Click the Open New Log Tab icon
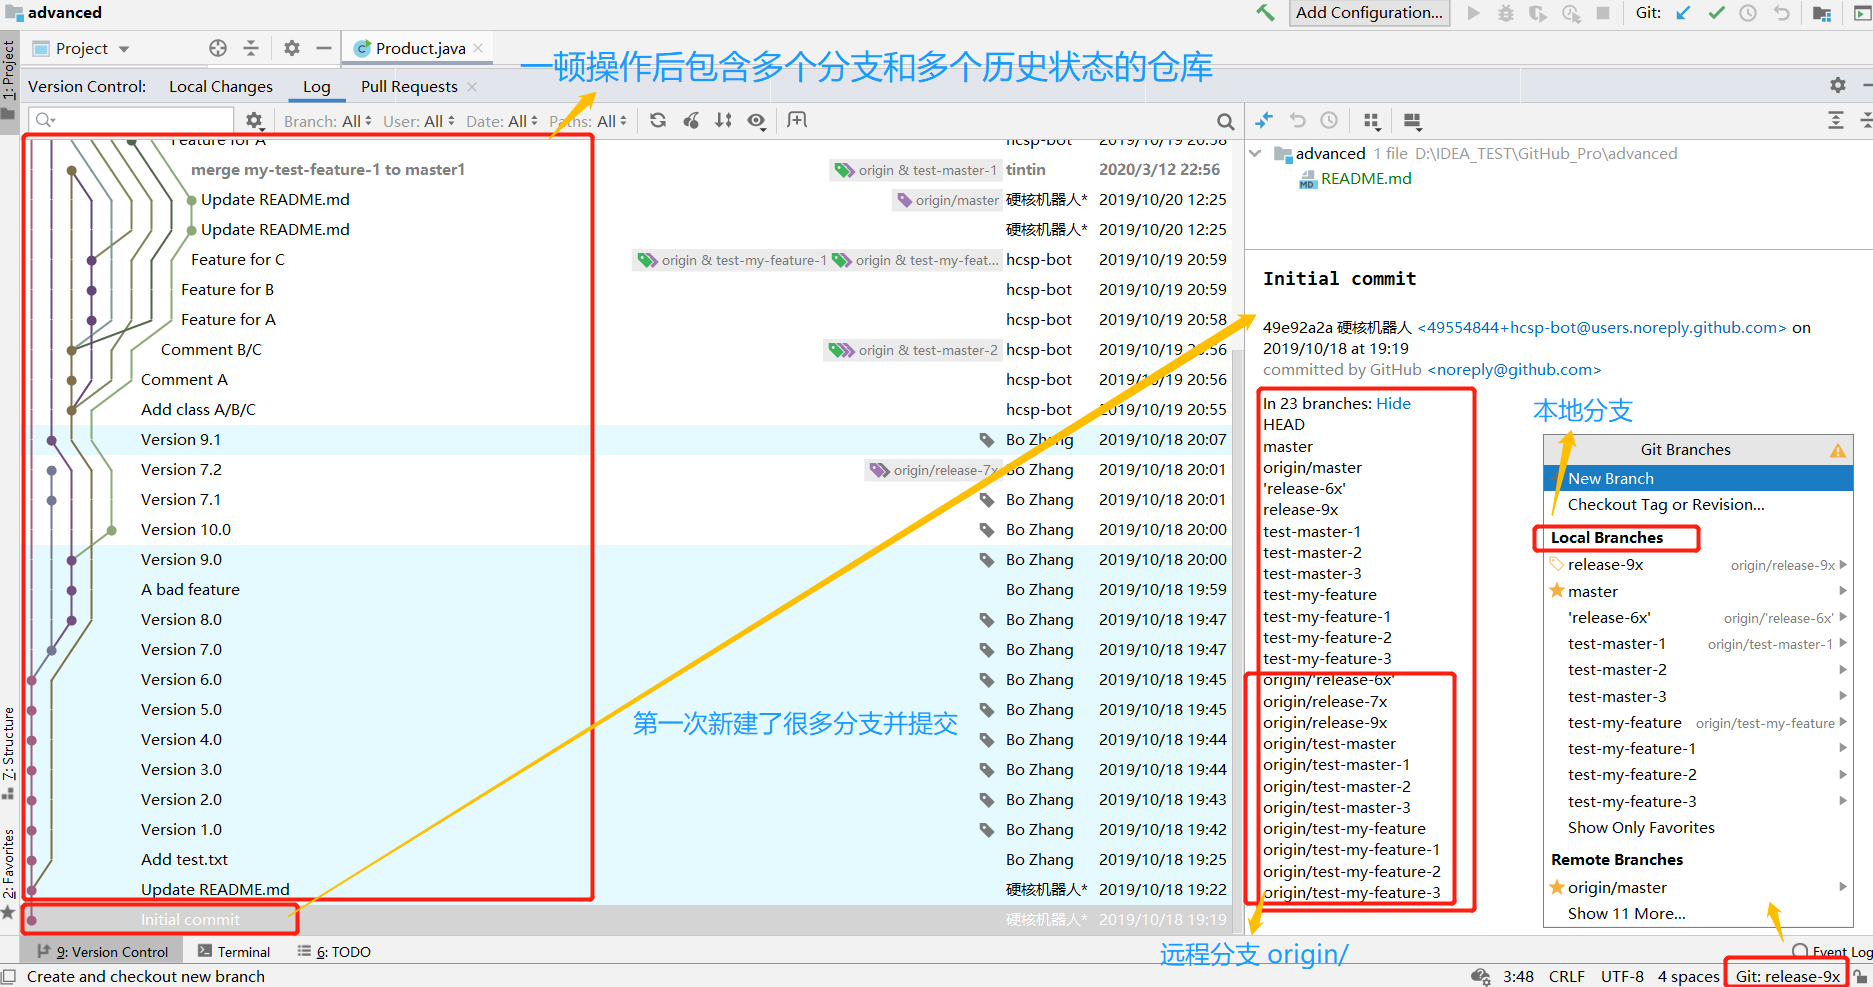This screenshot has height=987, width=1873. pyautogui.click(x=797, y=120)
